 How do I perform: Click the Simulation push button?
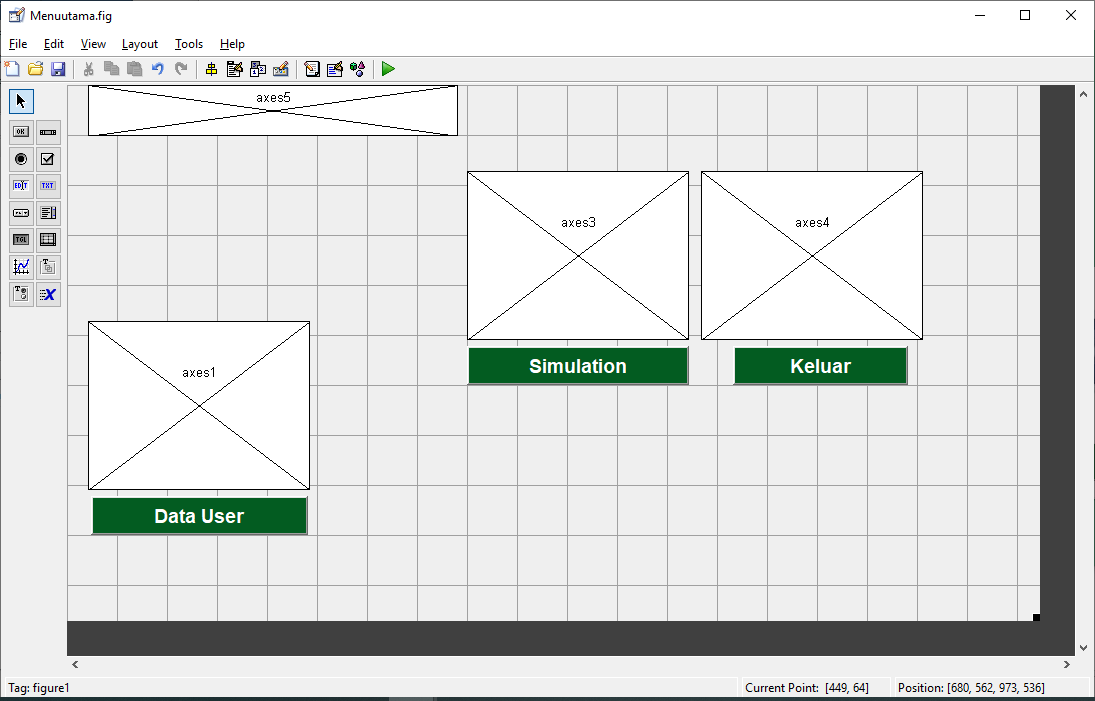coord(578,366)
